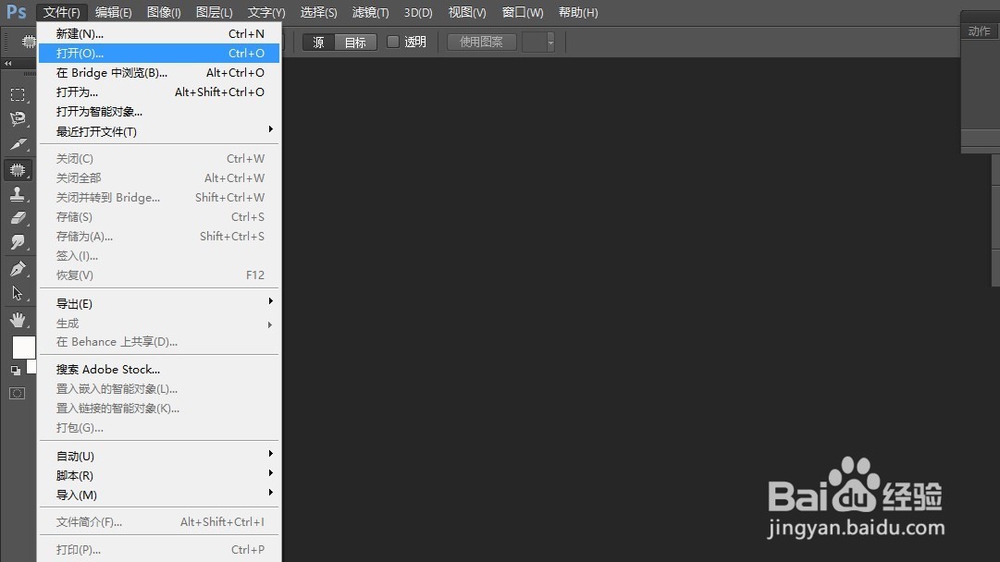Open the foreground color picker
This screenshot has width=1000, height=562.
24,348
